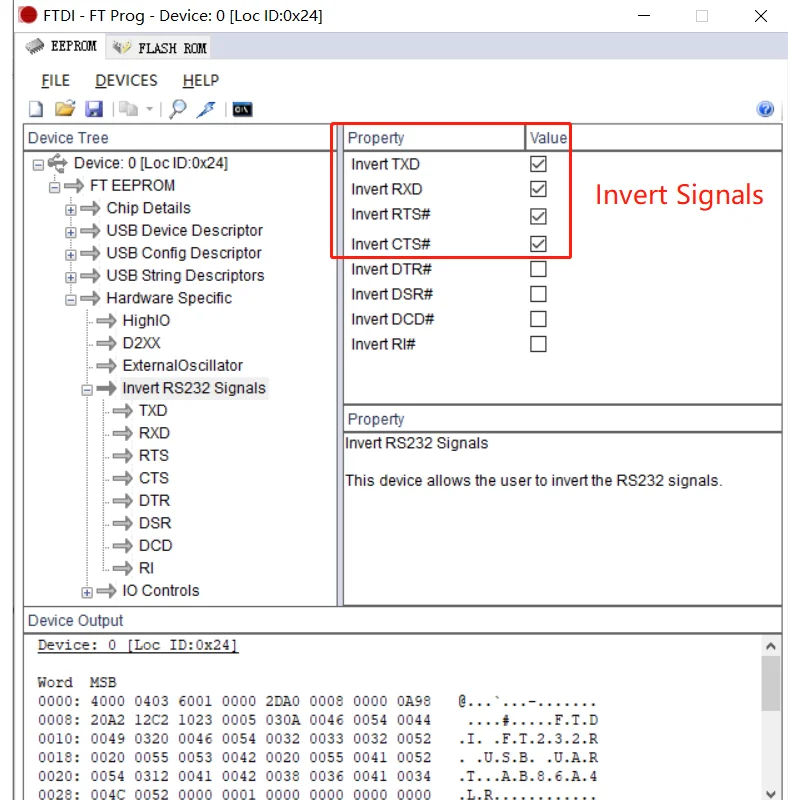
Task: Click the Value column header
Action: (x=548, y=138)
